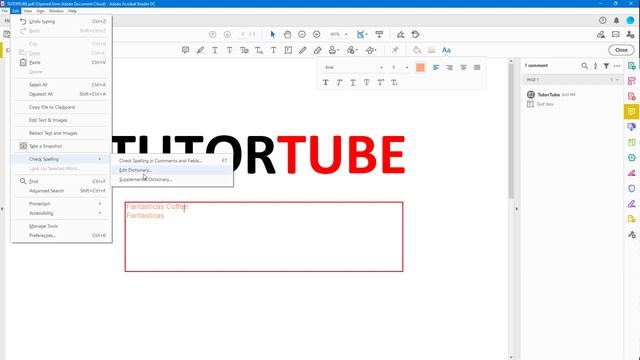Open the File menu
The image size is (640, 360).
5,11
